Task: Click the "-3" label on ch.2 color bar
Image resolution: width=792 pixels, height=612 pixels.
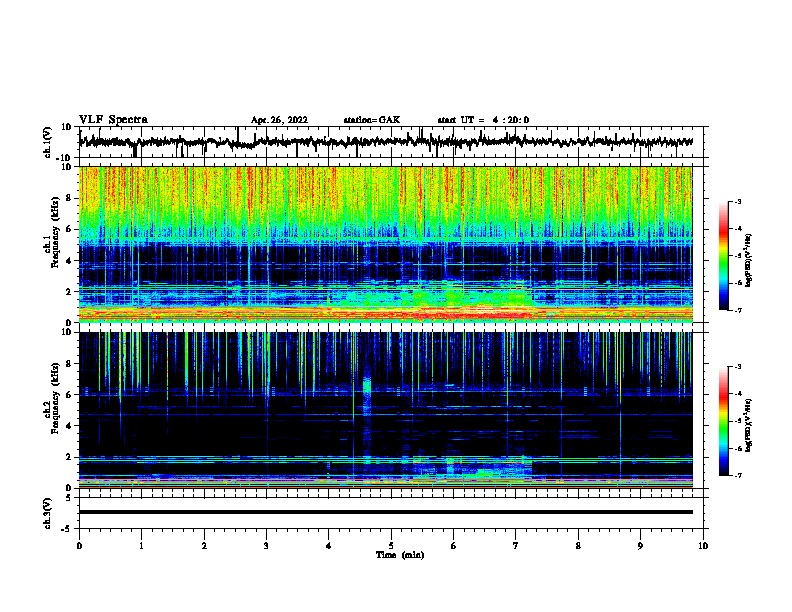Action: coord(738,367)
